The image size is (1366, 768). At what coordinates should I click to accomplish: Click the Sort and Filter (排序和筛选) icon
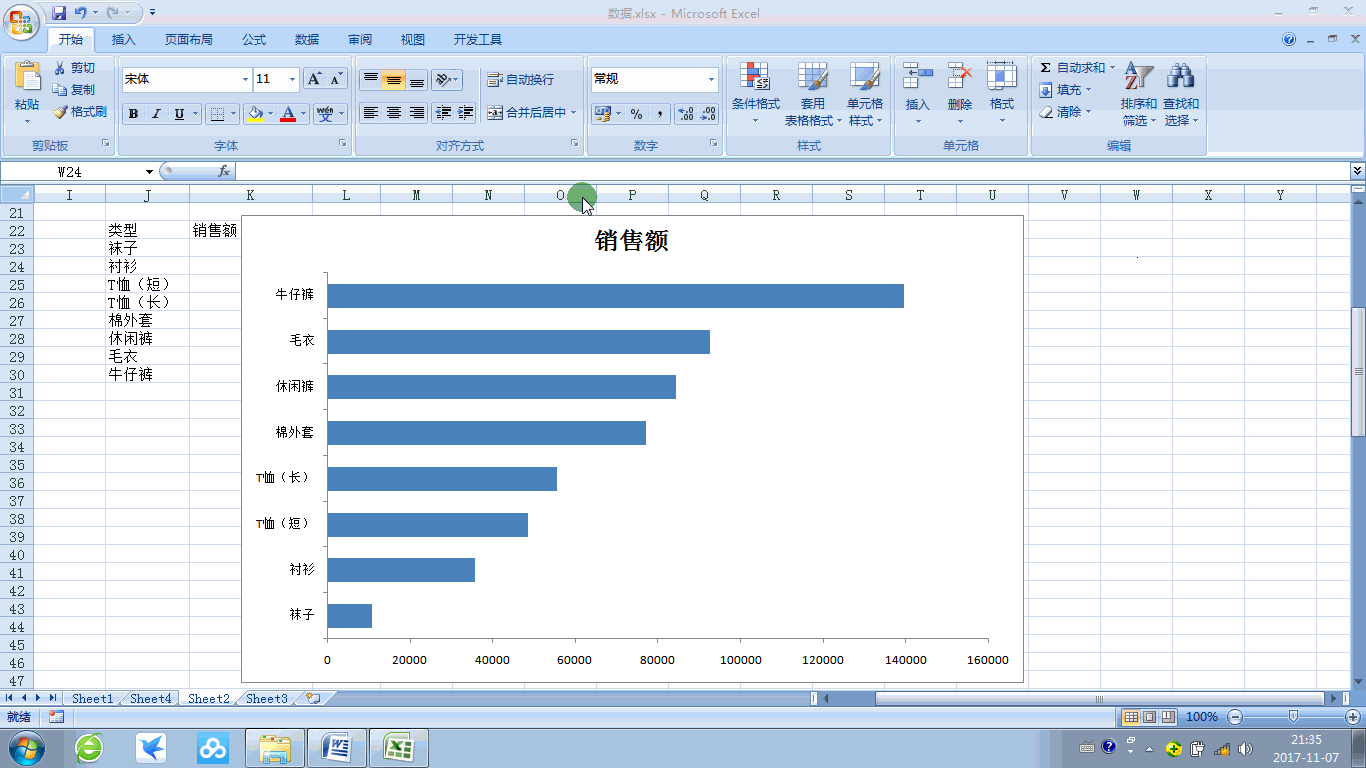[1138, 77]
